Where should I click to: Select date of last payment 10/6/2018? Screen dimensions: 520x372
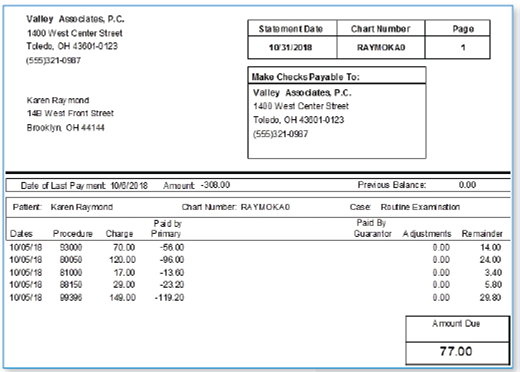point(129,186)
